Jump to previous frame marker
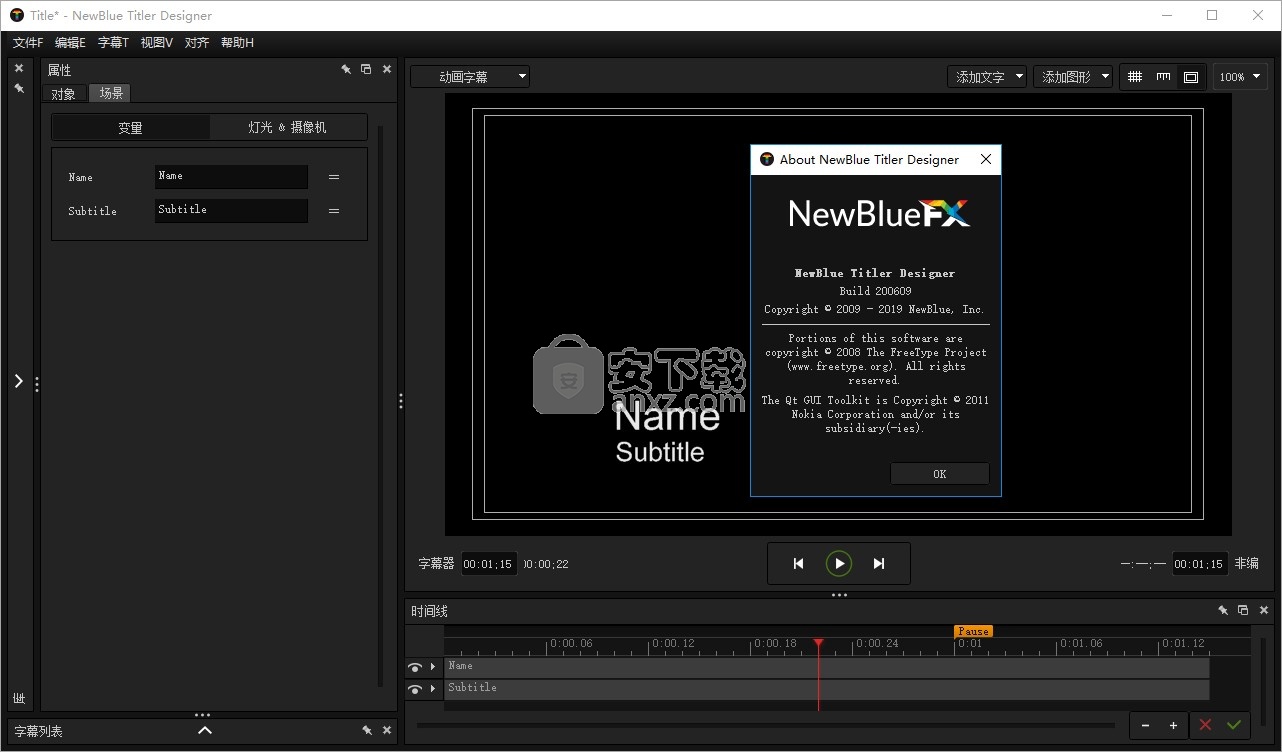 (x=798, y=564)
